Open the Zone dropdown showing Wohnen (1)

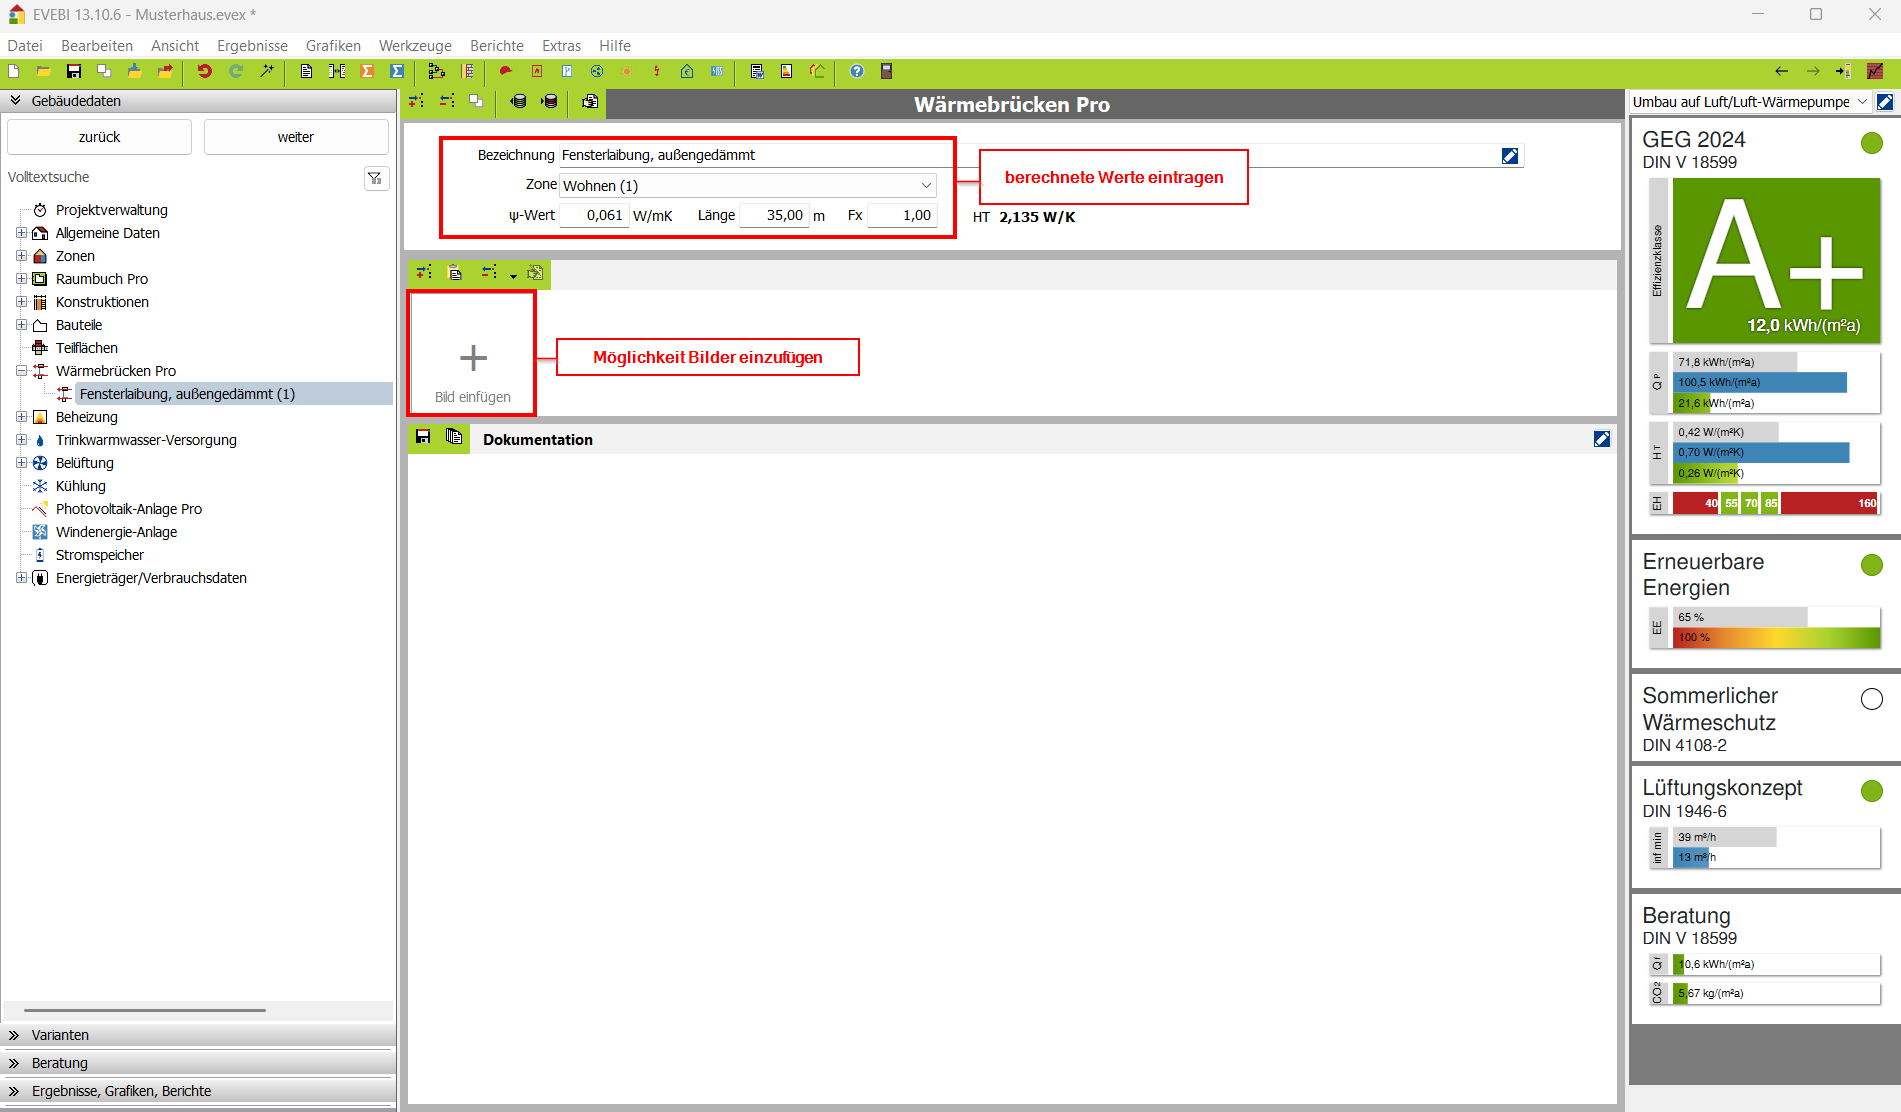point(747,186)
